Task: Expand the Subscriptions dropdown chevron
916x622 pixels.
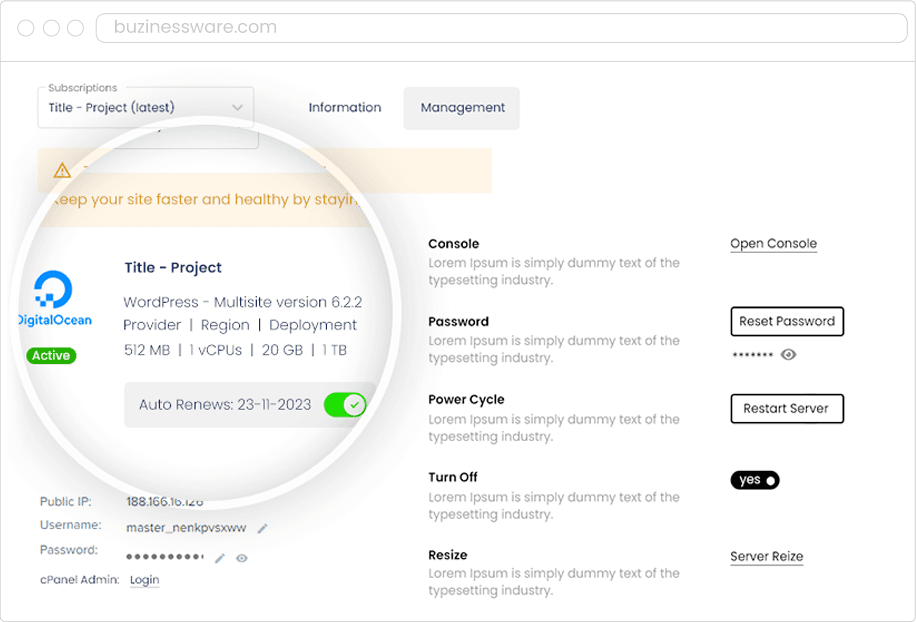Action: [237, 108]
